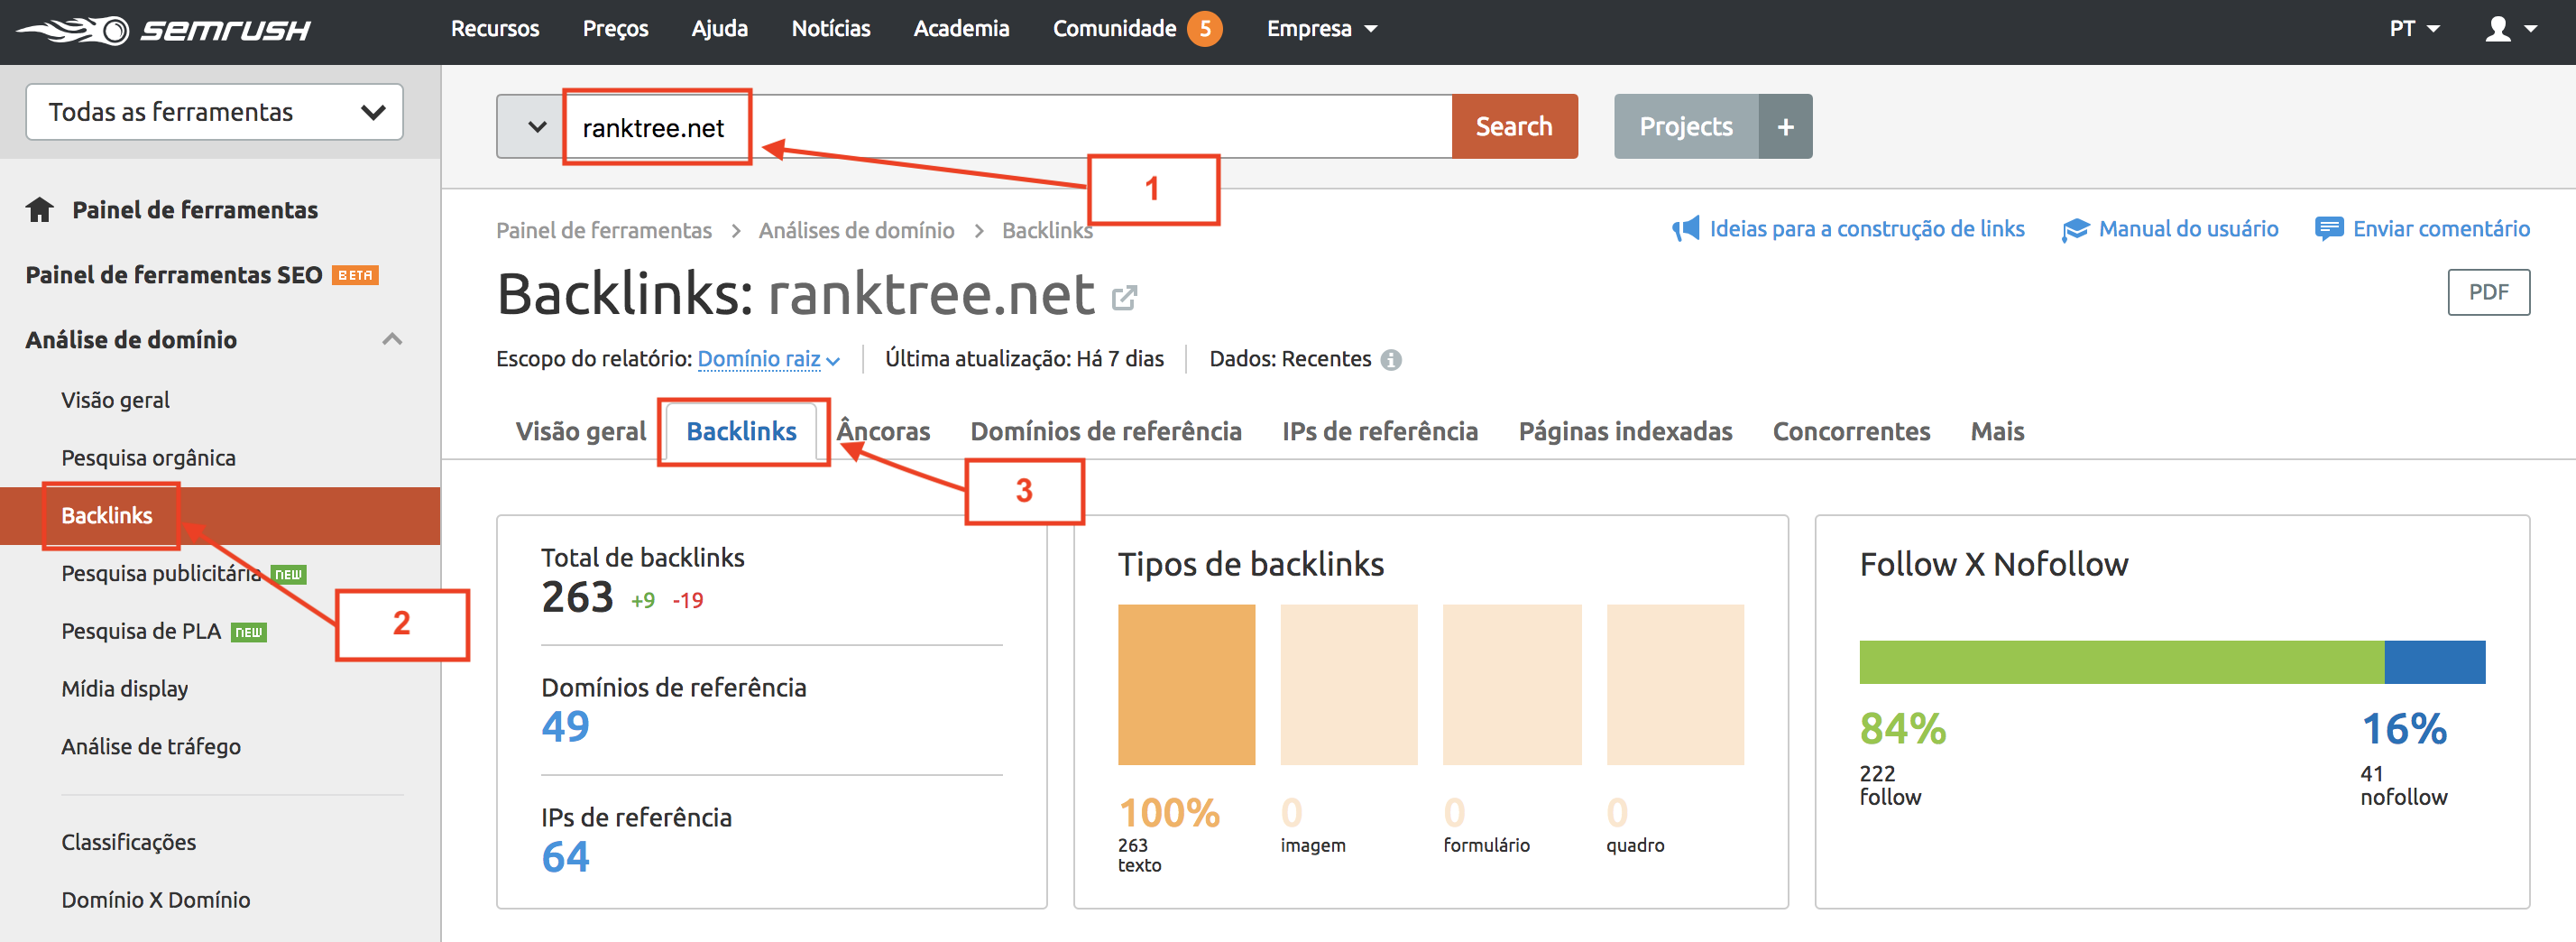Viewport: 2576px width, 942px height.
Task: Click the 49 referring domains number
Action: pos(565,727)
